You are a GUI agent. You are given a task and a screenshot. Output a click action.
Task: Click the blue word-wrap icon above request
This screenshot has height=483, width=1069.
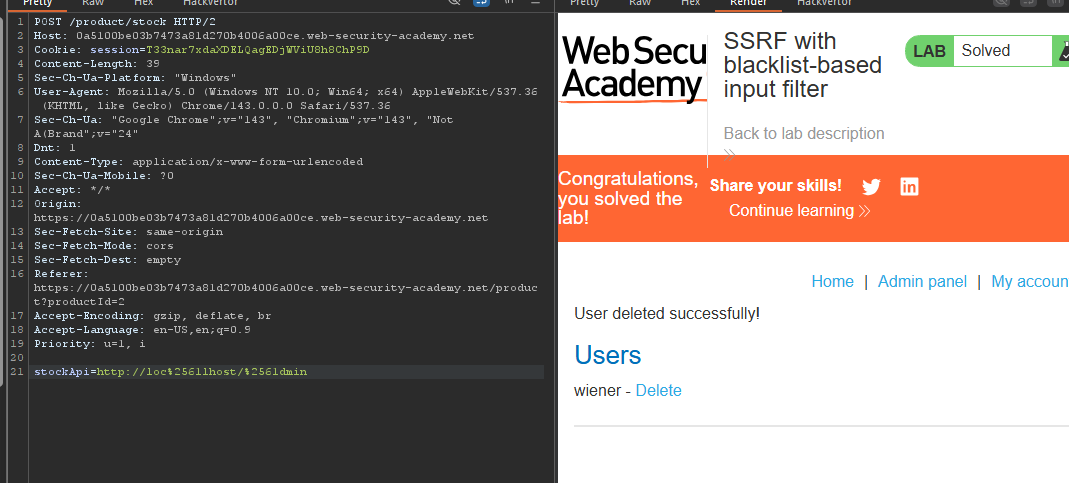click(481, 3)
